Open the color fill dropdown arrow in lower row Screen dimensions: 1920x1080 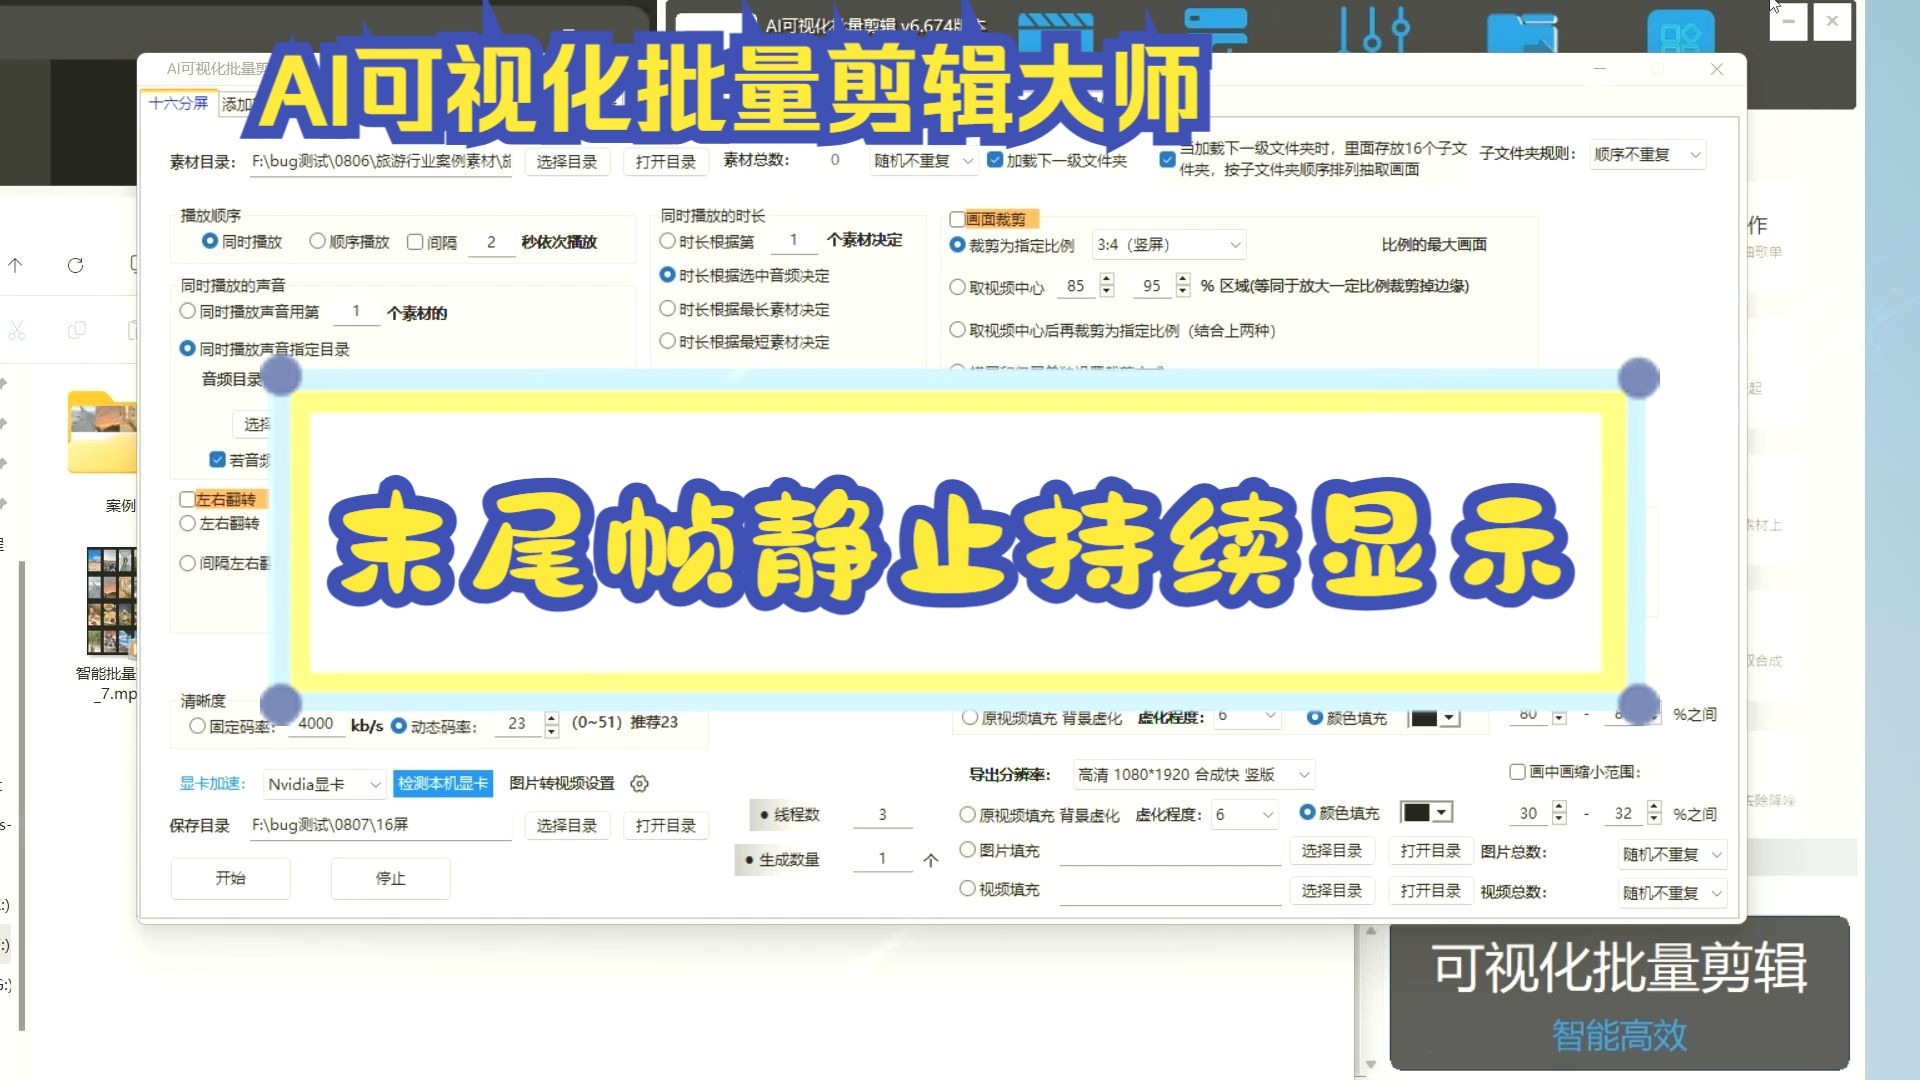(1442, 813)
